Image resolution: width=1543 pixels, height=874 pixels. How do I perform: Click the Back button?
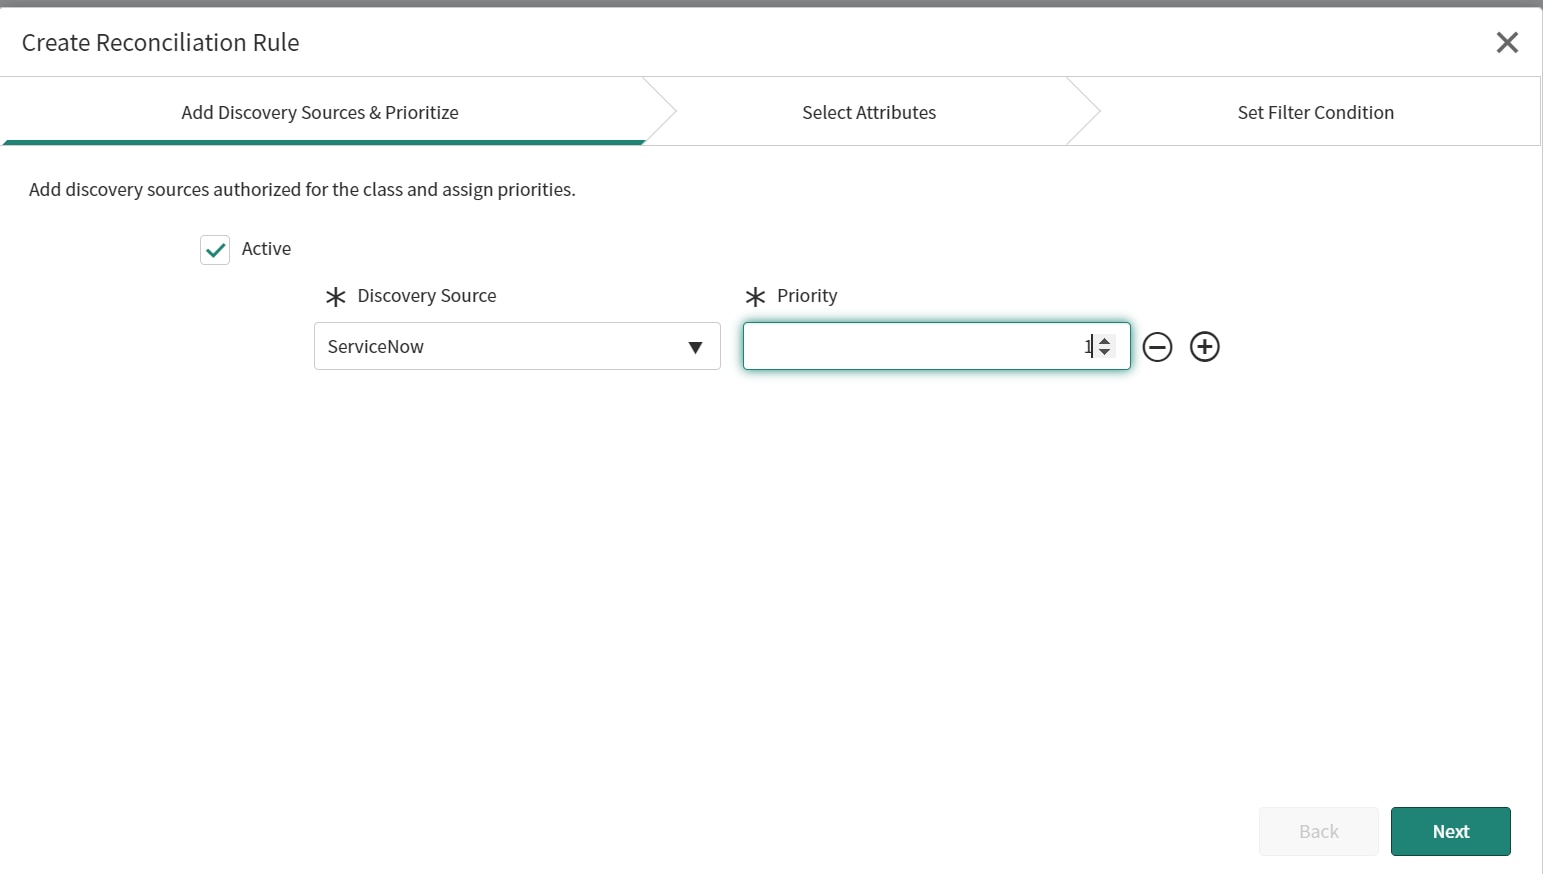point(1318,831)
